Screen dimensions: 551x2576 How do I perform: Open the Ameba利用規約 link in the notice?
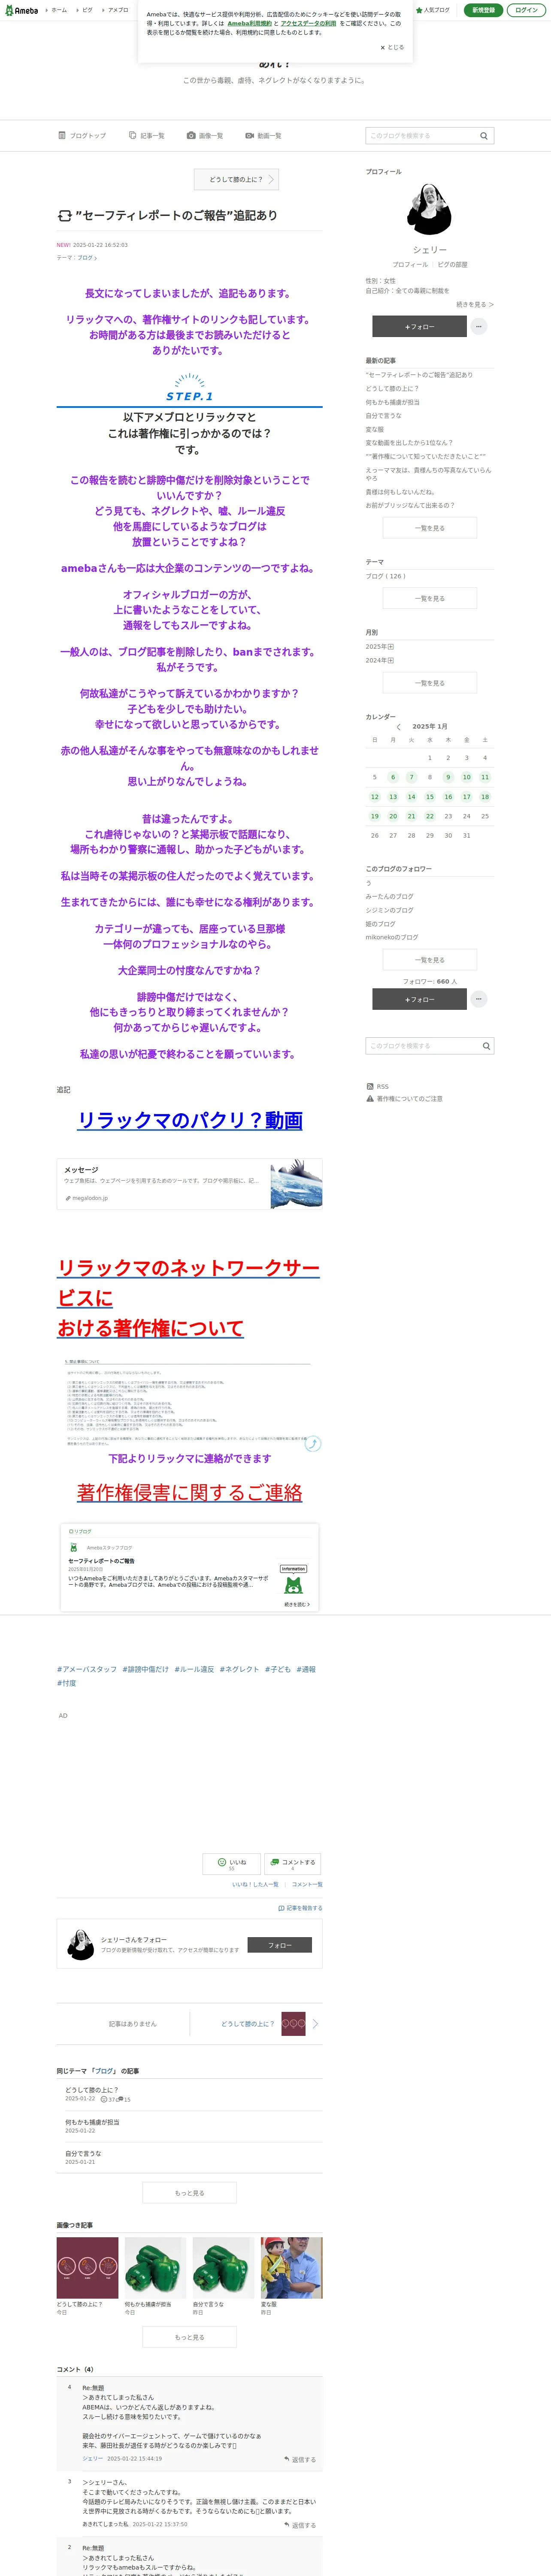click(249, 23)
